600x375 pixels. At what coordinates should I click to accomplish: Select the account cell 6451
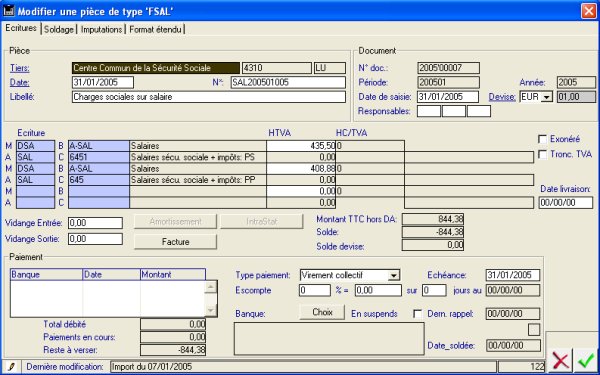(99, 157)
